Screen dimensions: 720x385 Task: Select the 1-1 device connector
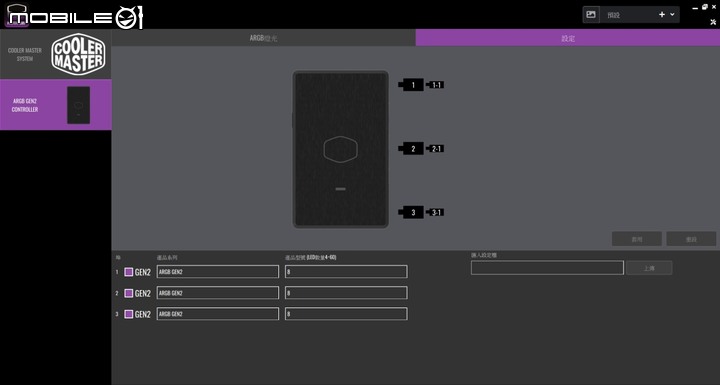coord(435,85)
